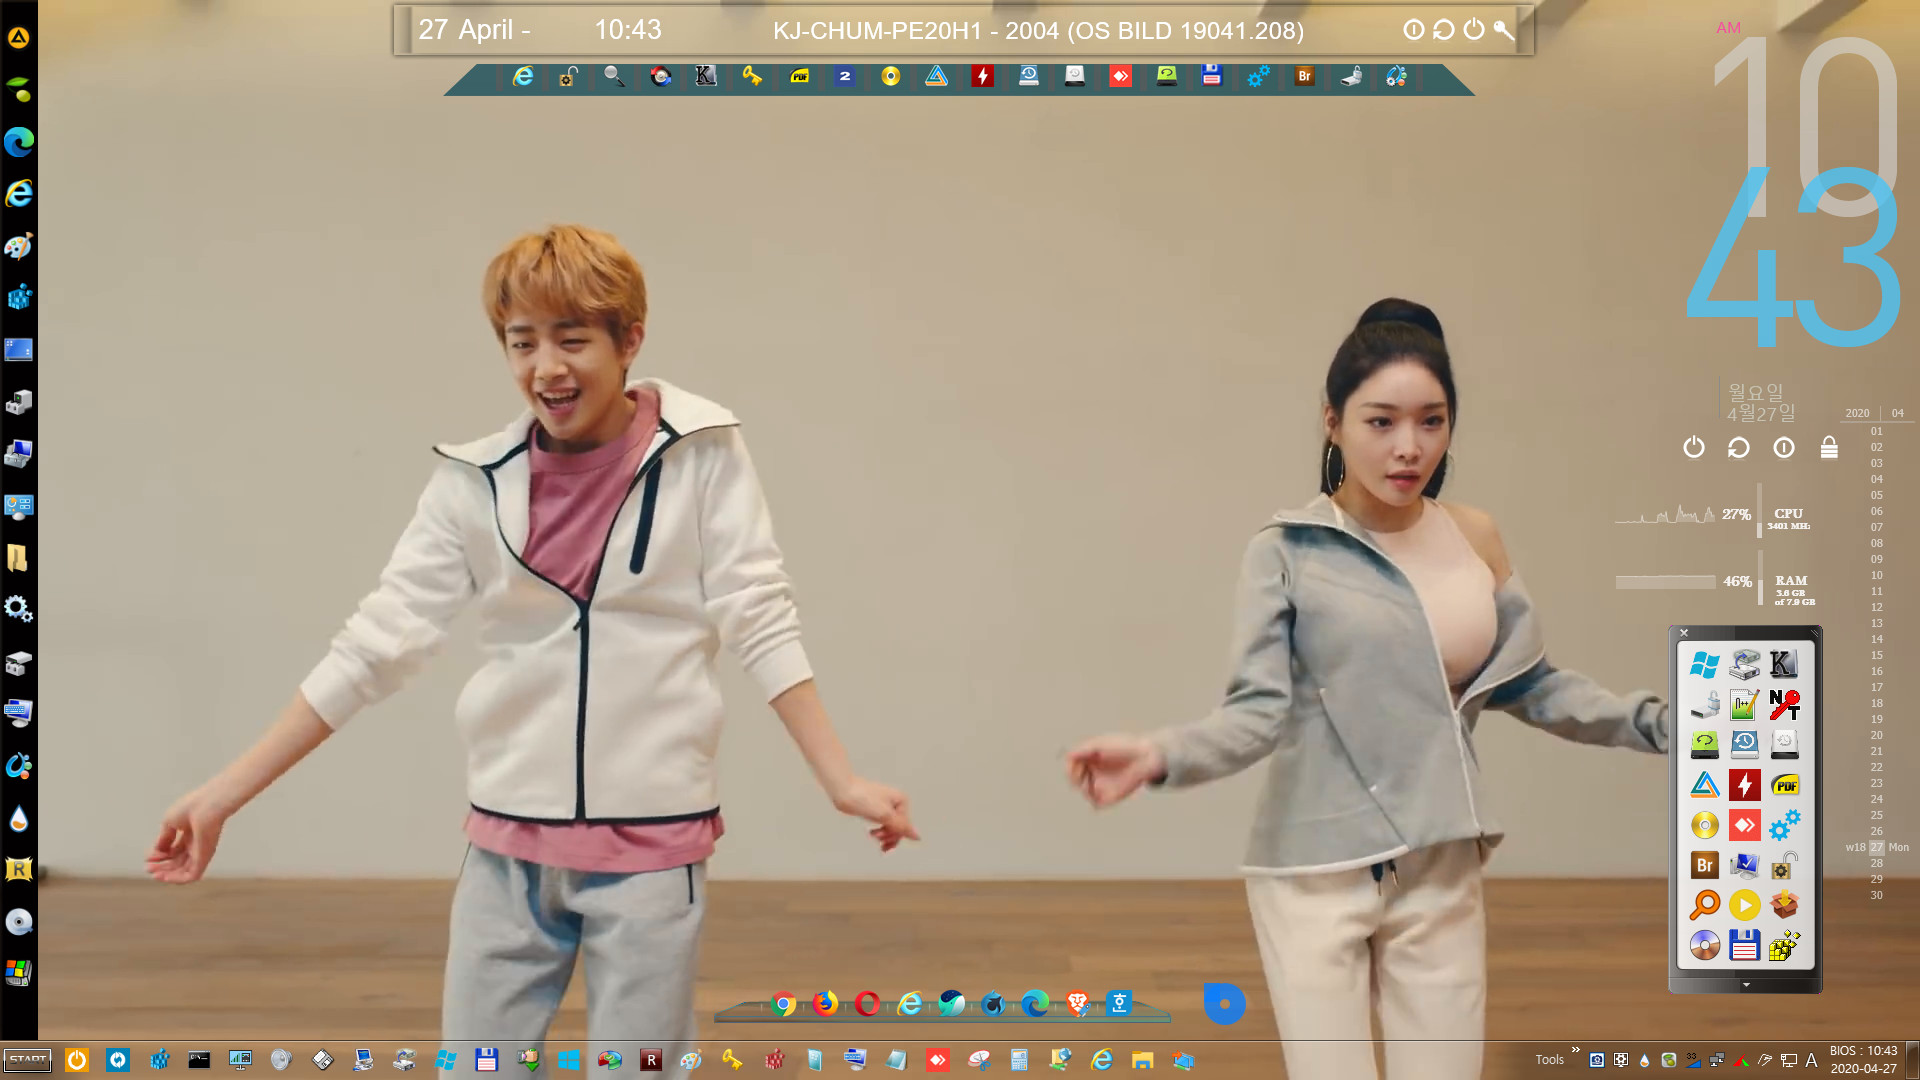Expand the launcher panel bottom arrow

(1746, 985)
